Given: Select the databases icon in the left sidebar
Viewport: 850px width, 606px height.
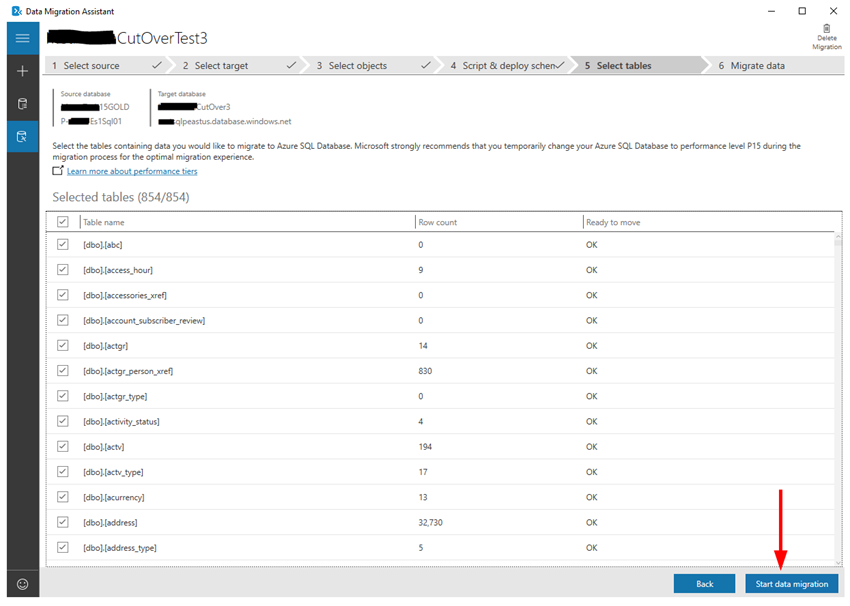Looking at the screenshot, I should click(x=21, y=103).
